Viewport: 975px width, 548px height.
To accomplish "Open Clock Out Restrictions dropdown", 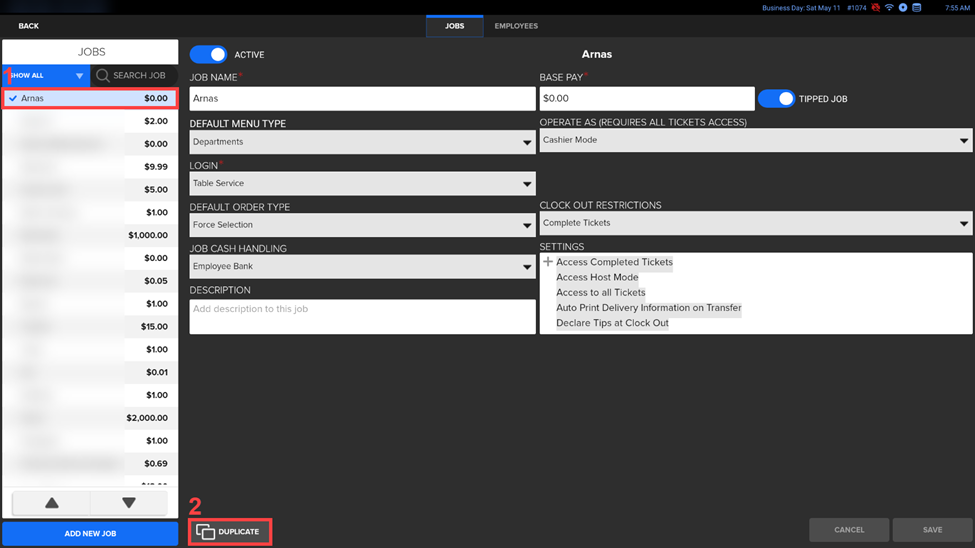I will point(756,223).
